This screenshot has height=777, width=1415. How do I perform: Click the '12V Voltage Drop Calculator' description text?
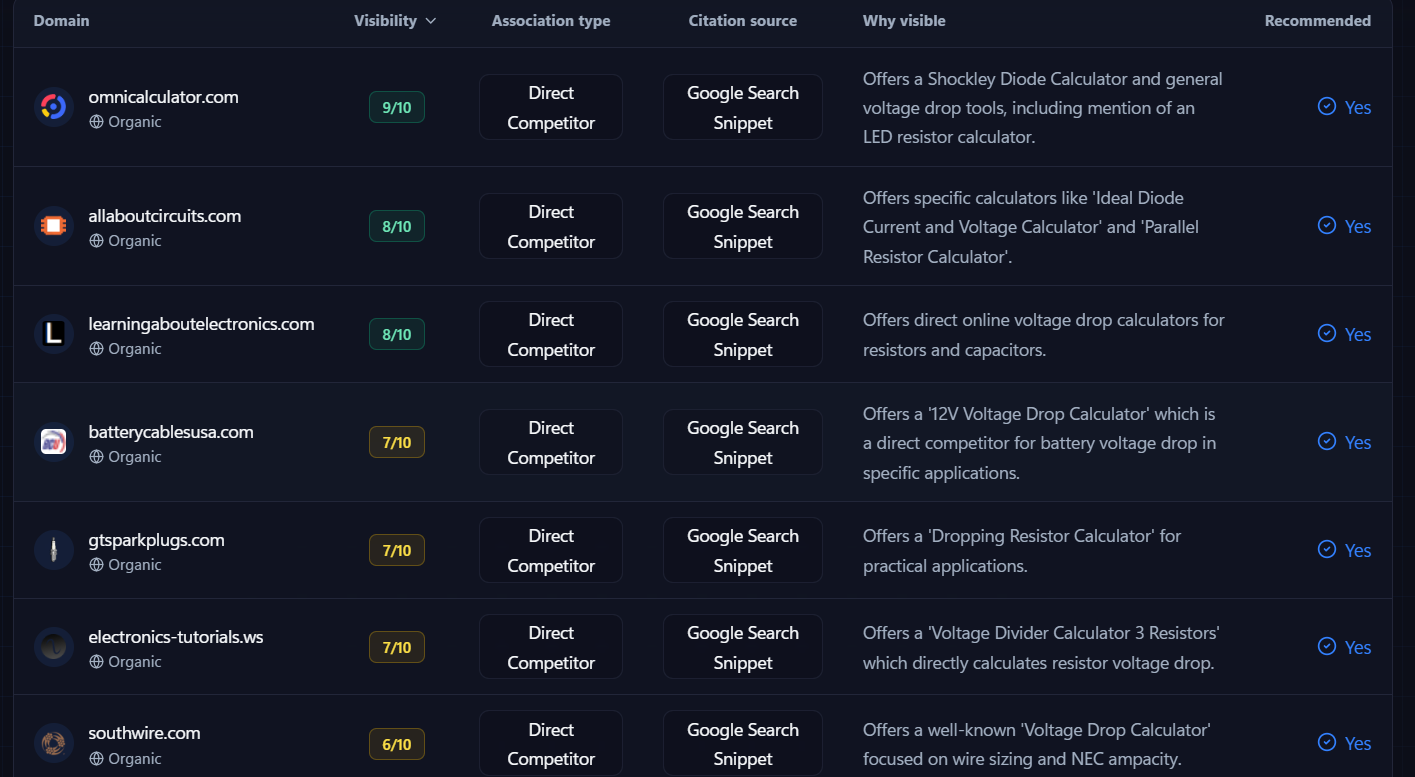[x=1040, y=442]
